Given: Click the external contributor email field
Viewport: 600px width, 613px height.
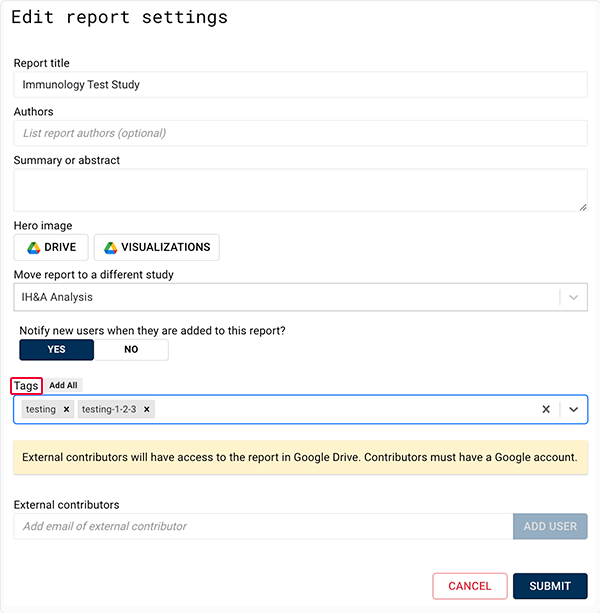Looking at the screenshot, I should (263, 526).
